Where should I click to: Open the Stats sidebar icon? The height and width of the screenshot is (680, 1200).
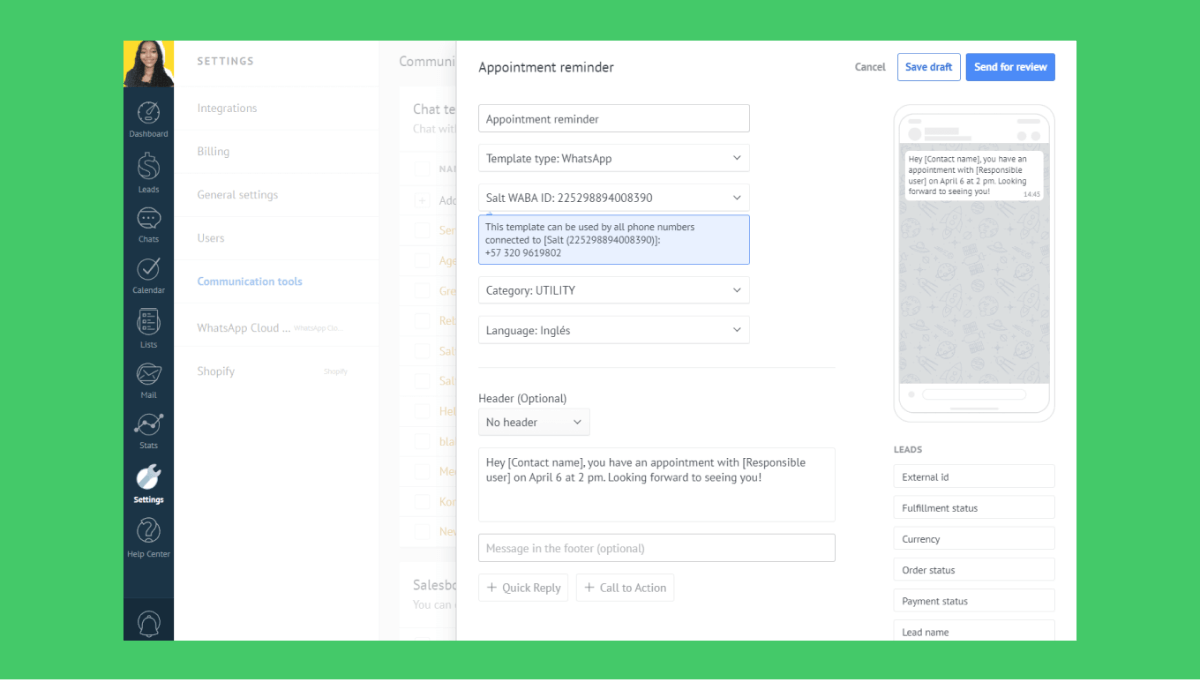pyautogui.click(x=148, y=431)
